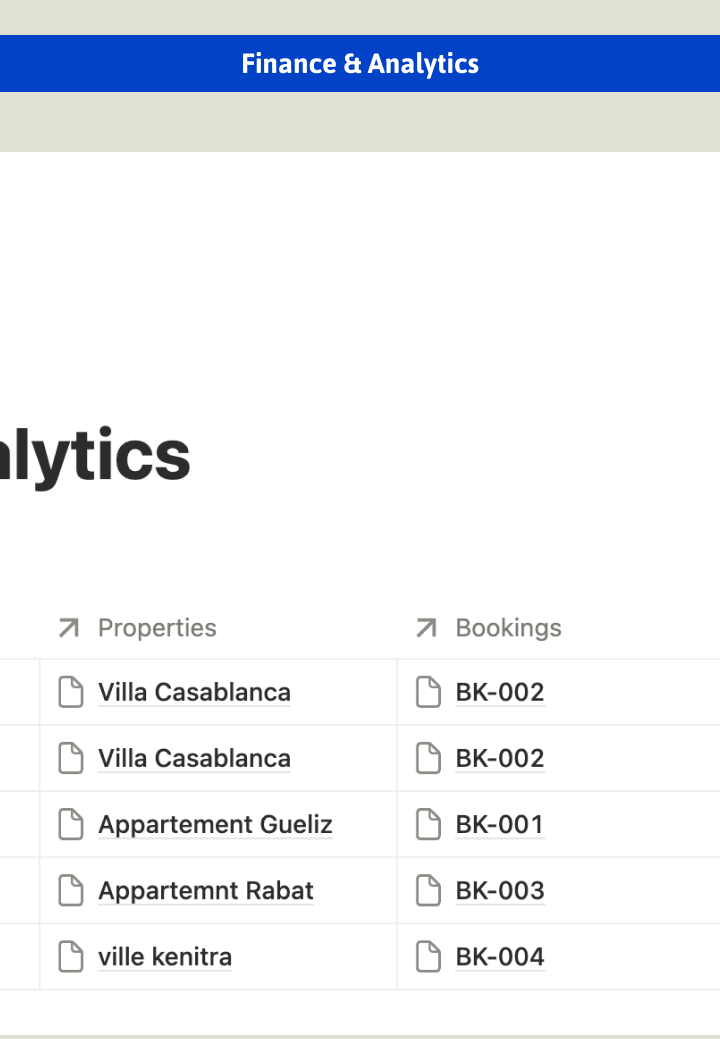Viewport: 720px width, 1039px height.
Task: Click page icon beside BK-004
Action: [x=429, y=957]
